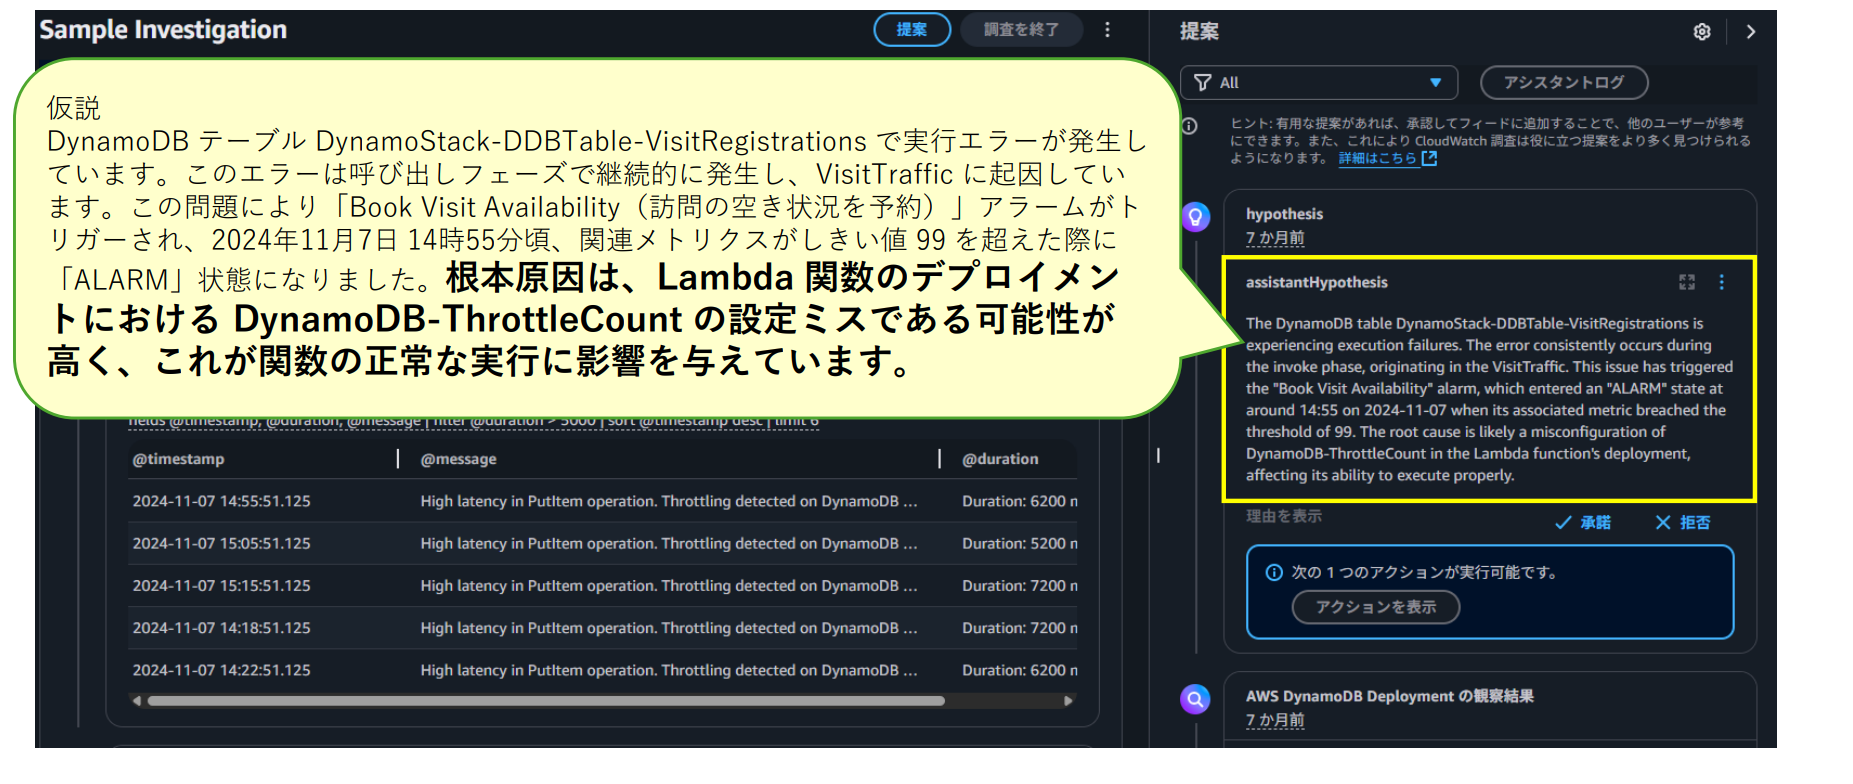The height and width of the screenshot is (784, 1853).
Task: Sort by the @timestamp column header
Action: point(178,459)
